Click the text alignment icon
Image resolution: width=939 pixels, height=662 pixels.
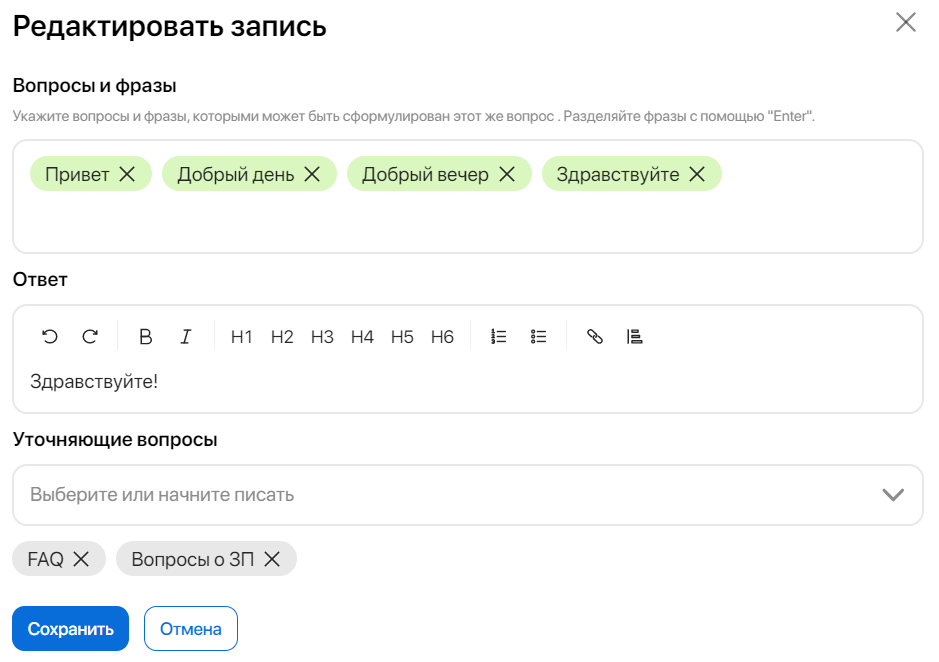coord(634,337)
